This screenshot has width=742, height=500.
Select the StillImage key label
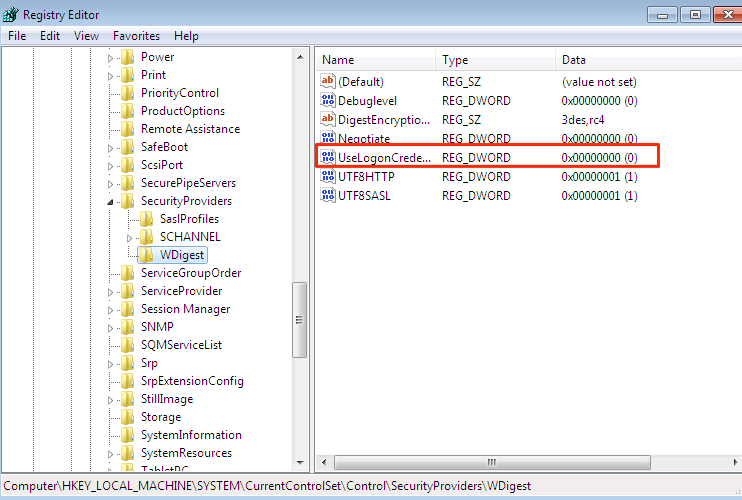[x=167, y=399]
